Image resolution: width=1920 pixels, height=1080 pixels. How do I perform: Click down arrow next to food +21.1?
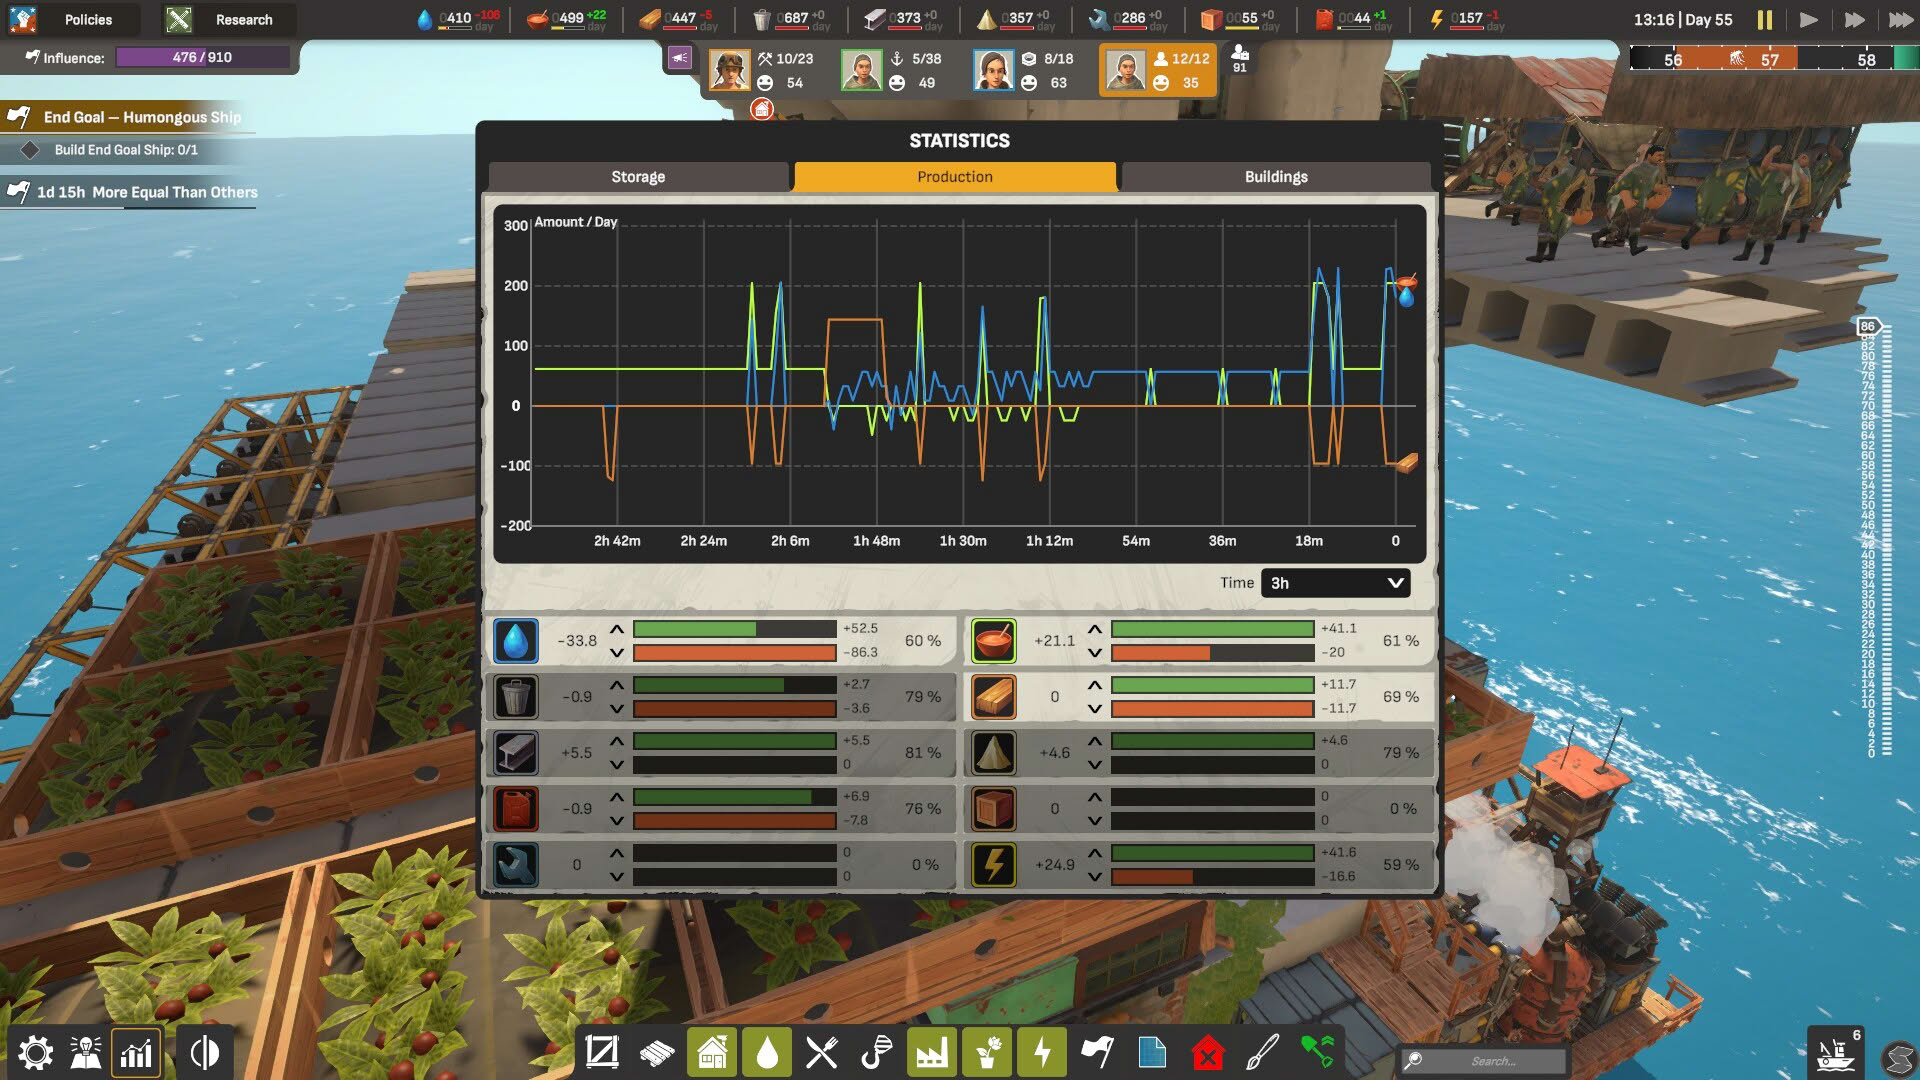[1095, 653]
